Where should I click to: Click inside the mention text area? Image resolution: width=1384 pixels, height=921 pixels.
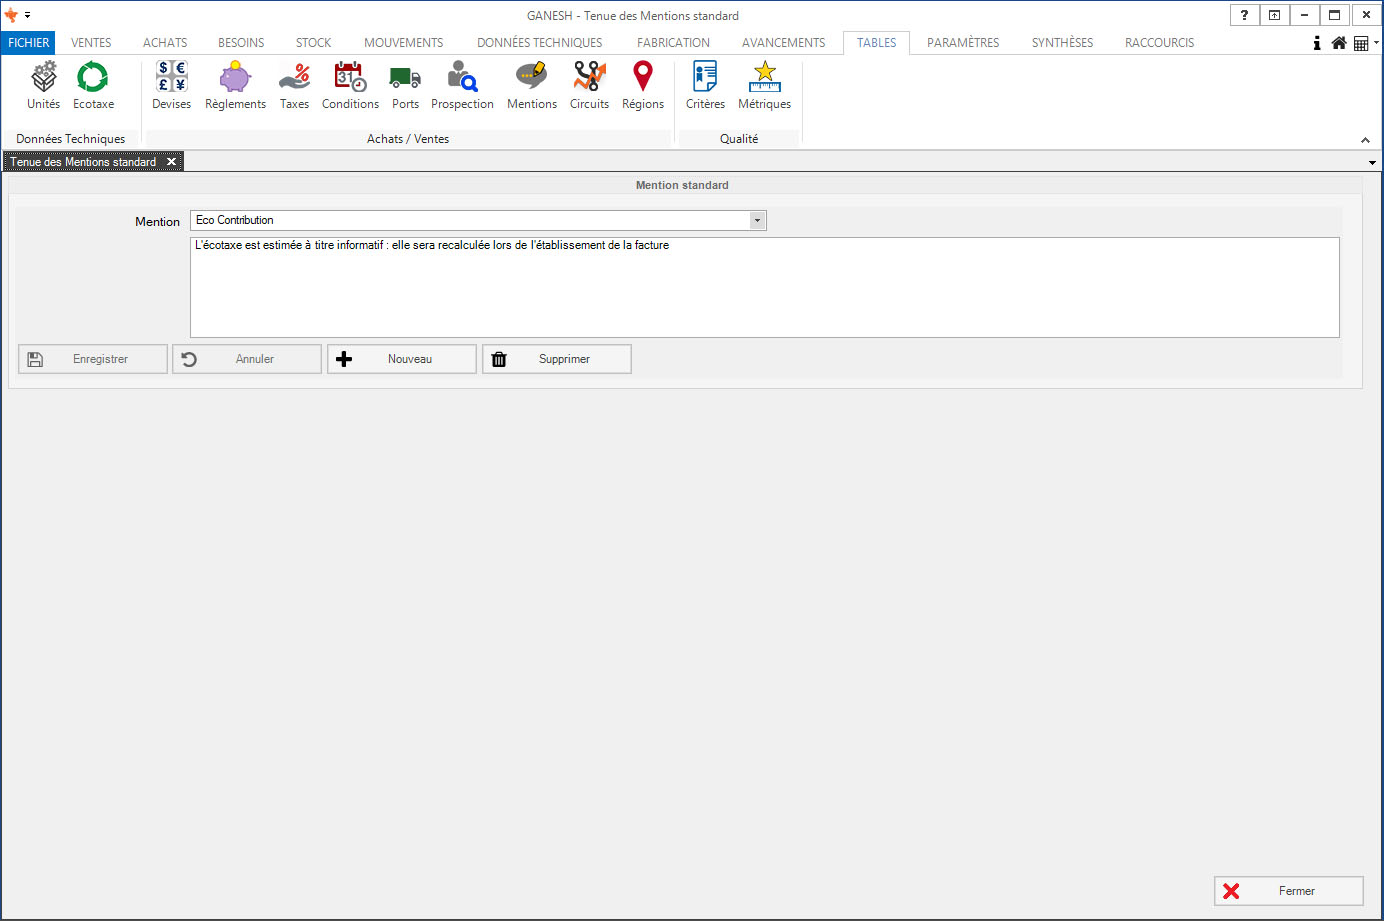pos(764,288)
